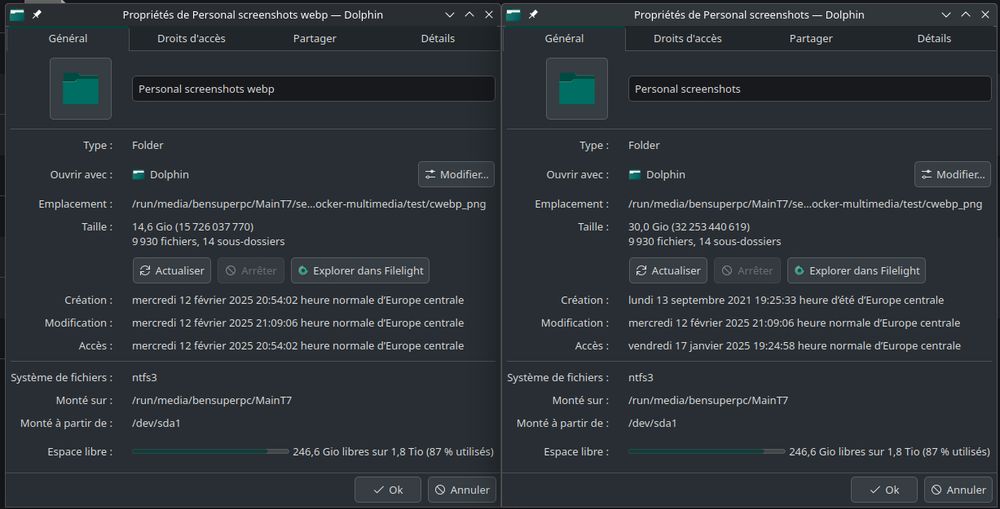This screenshot has width=1000, height=509.
Task: Click the Espace libre usage bar in the webp window
Action: pos(210,452)
